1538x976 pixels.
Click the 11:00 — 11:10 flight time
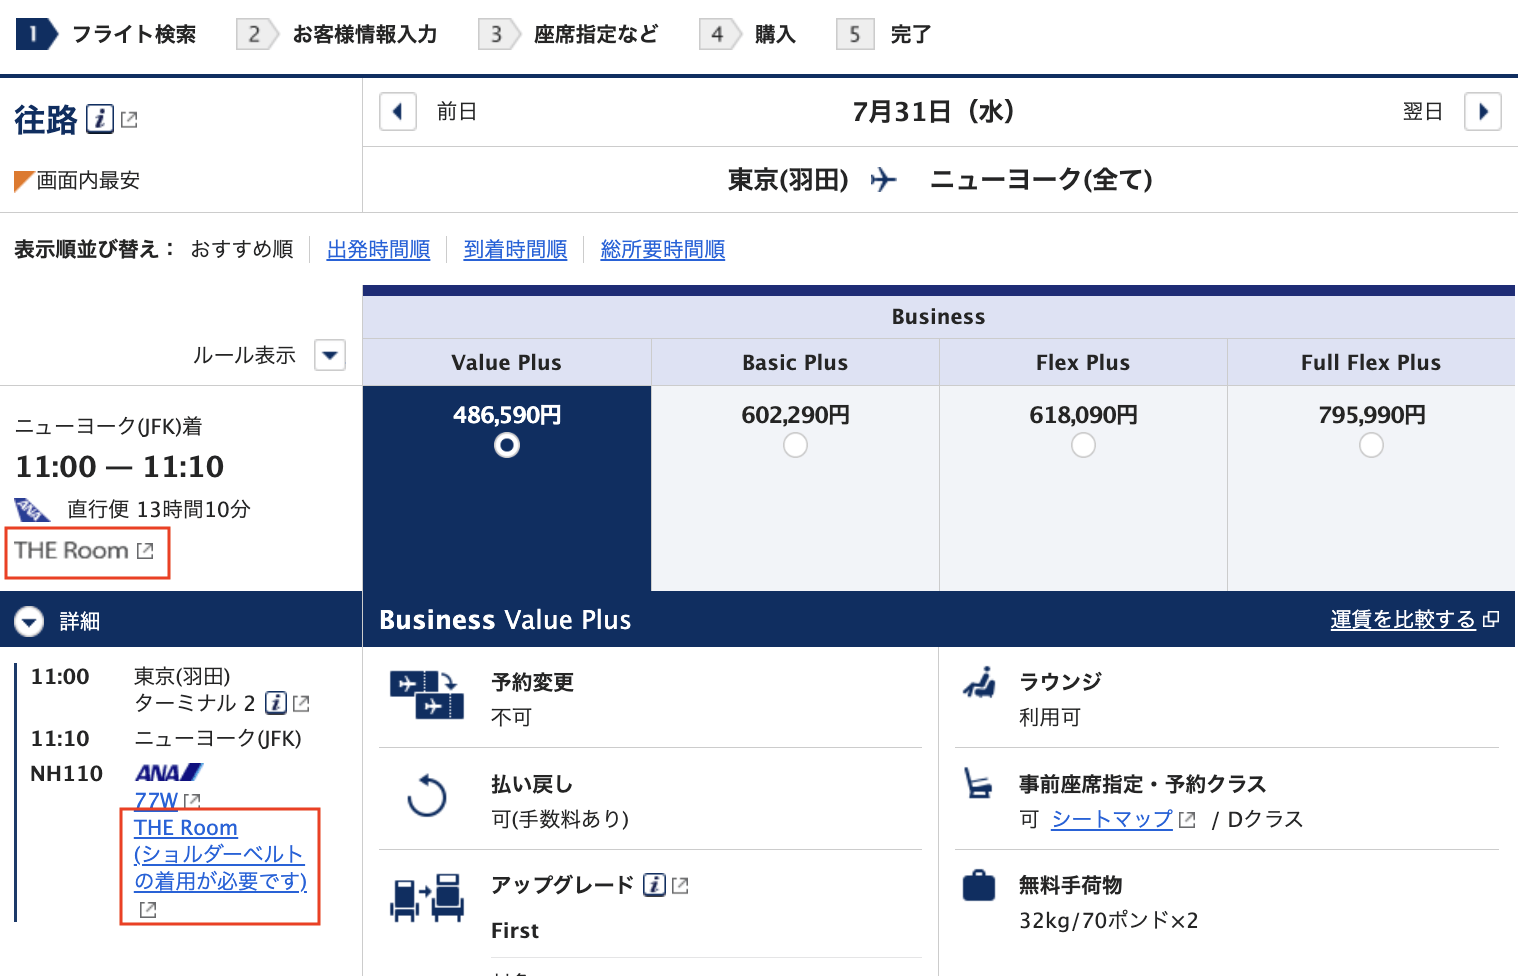(x=120, y=466)
